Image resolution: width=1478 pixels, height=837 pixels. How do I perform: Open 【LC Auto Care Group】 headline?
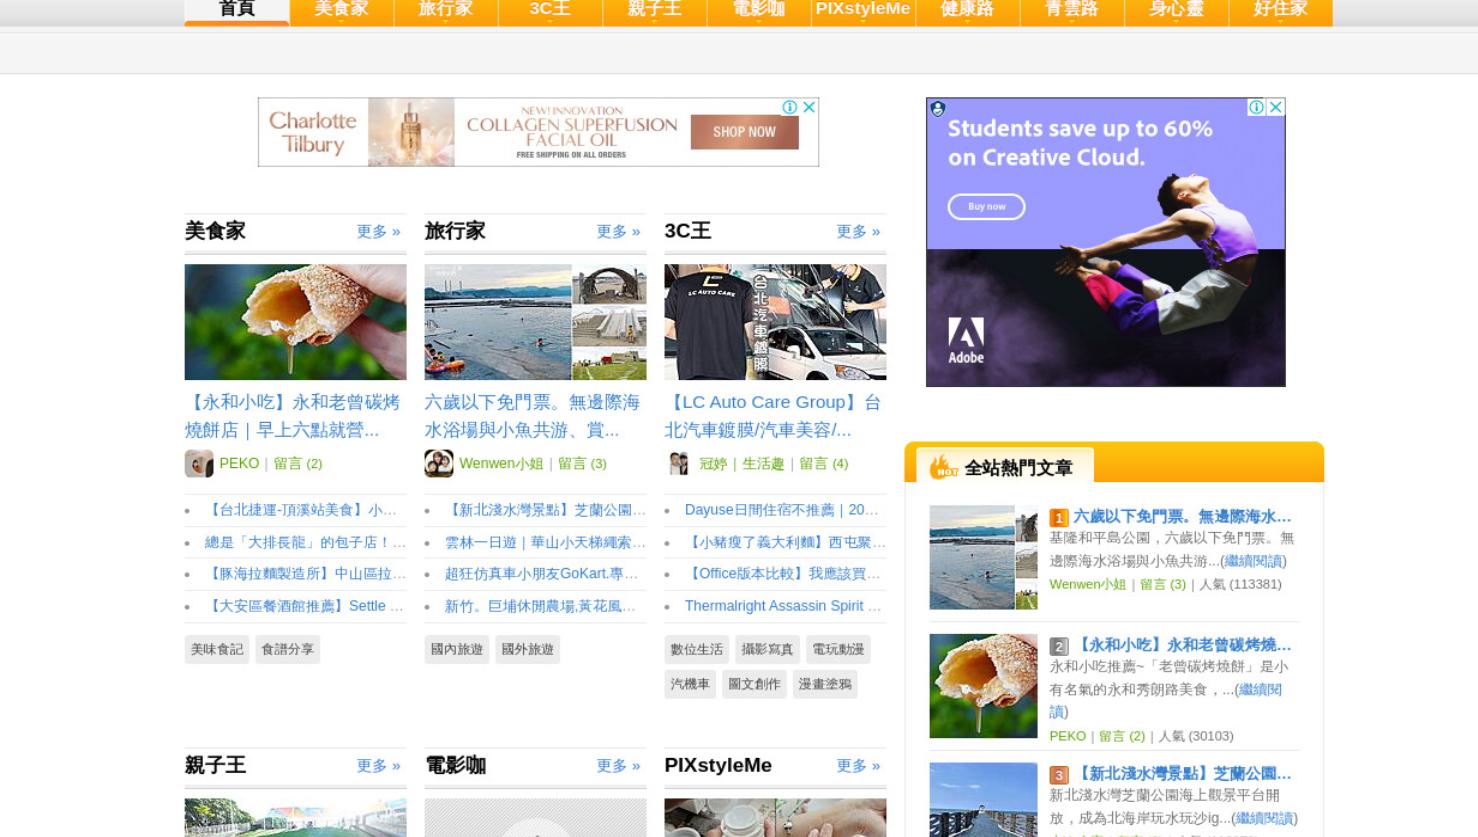[773, 416]
